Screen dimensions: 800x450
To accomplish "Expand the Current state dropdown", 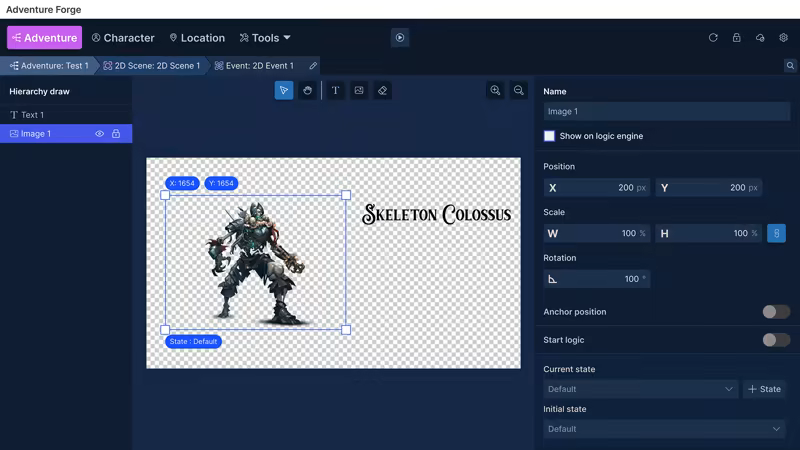I will pyautogui.click(x=640, y=389).
